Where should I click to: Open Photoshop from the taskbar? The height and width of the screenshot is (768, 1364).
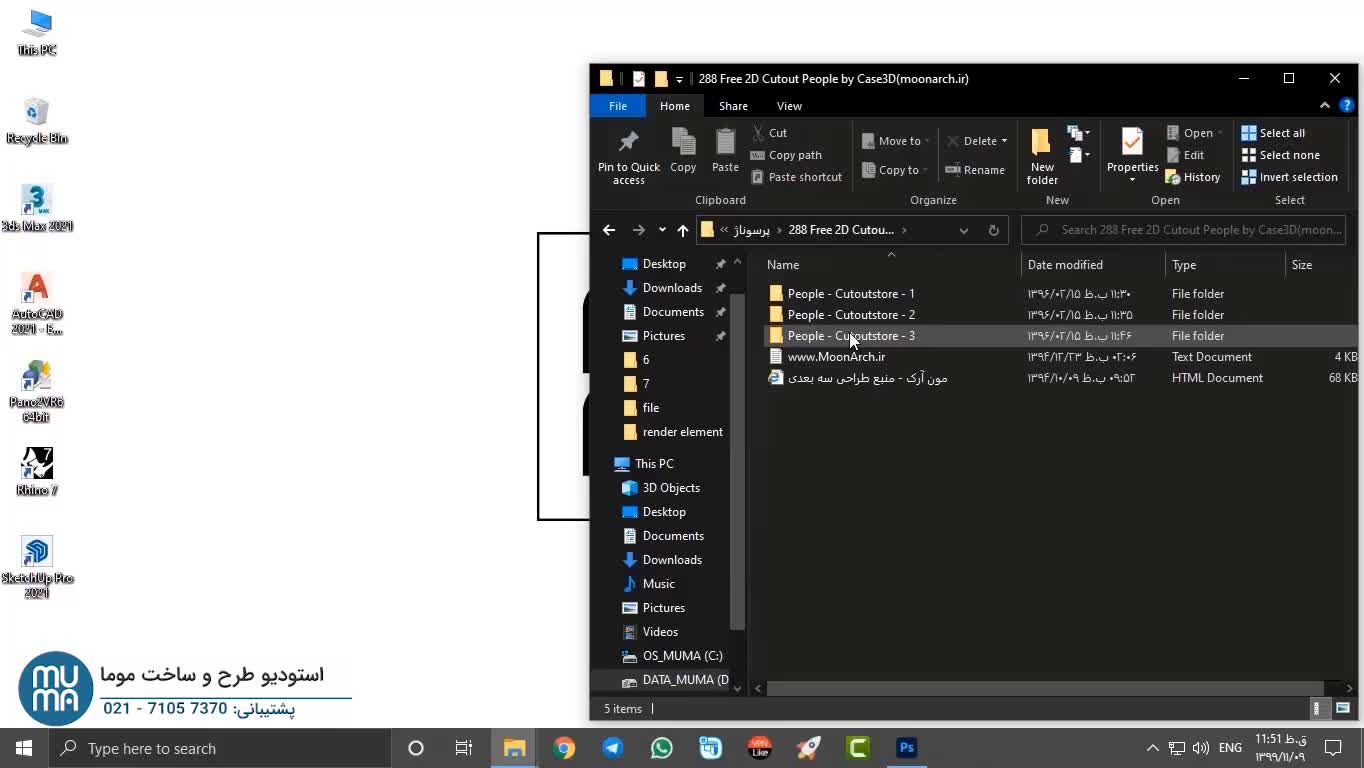tap(906, 748)
